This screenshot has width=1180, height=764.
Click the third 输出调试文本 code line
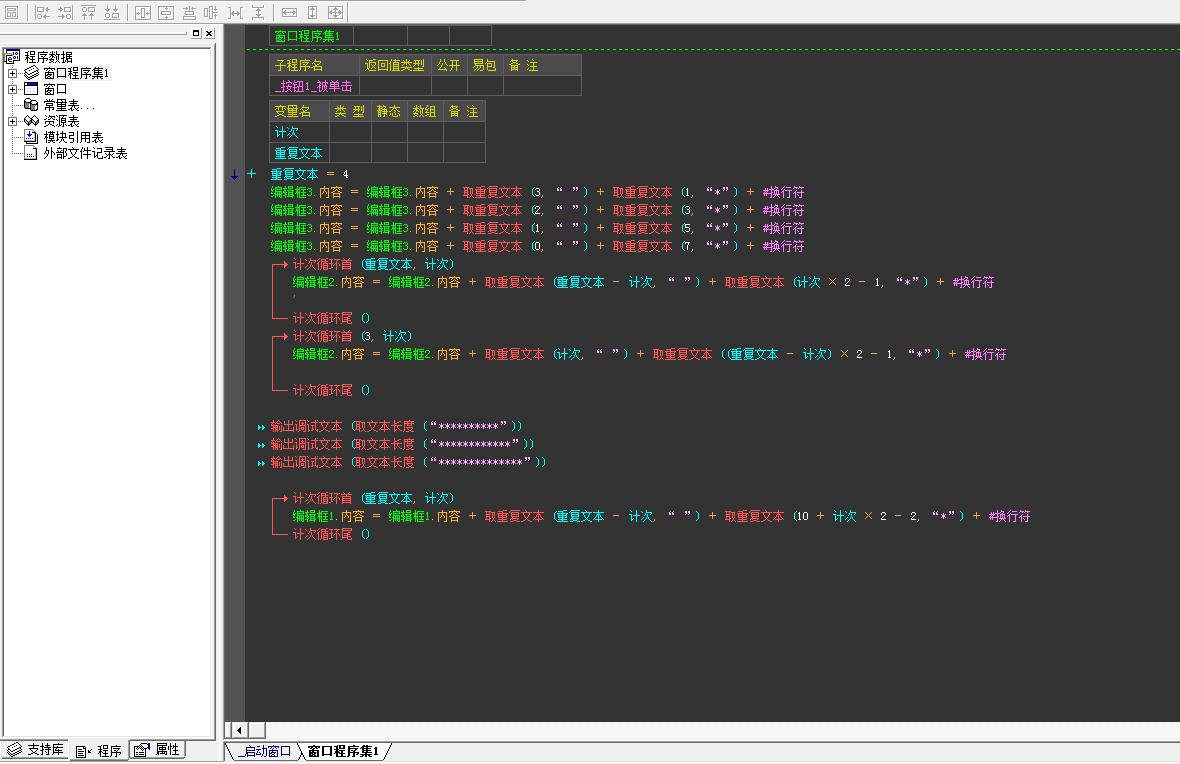pyautogui.click(x=408, y=463)
